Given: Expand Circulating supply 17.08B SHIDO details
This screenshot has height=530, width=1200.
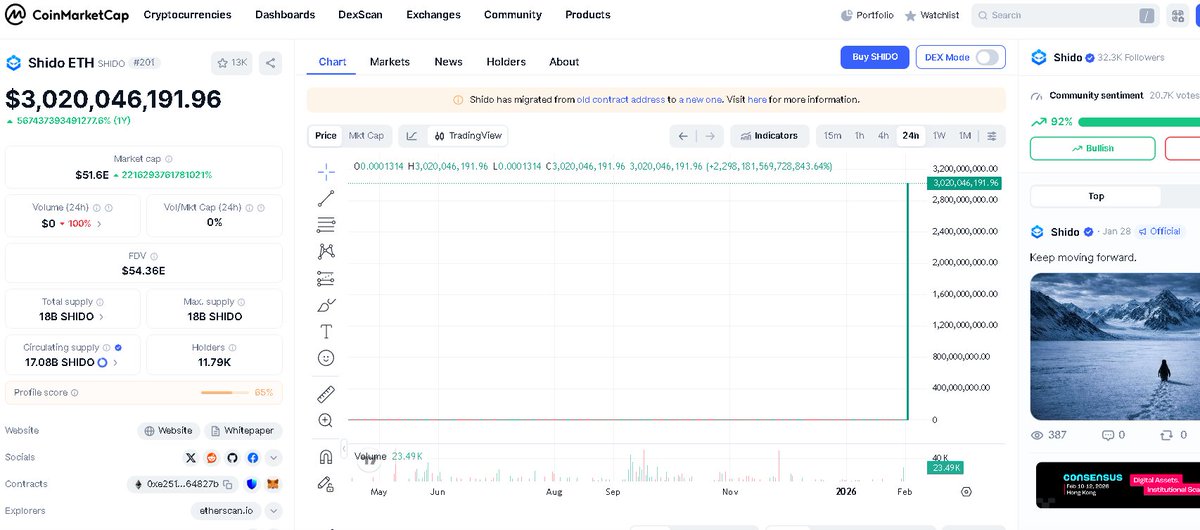Looking at the screenshot, I should (115, 362).
